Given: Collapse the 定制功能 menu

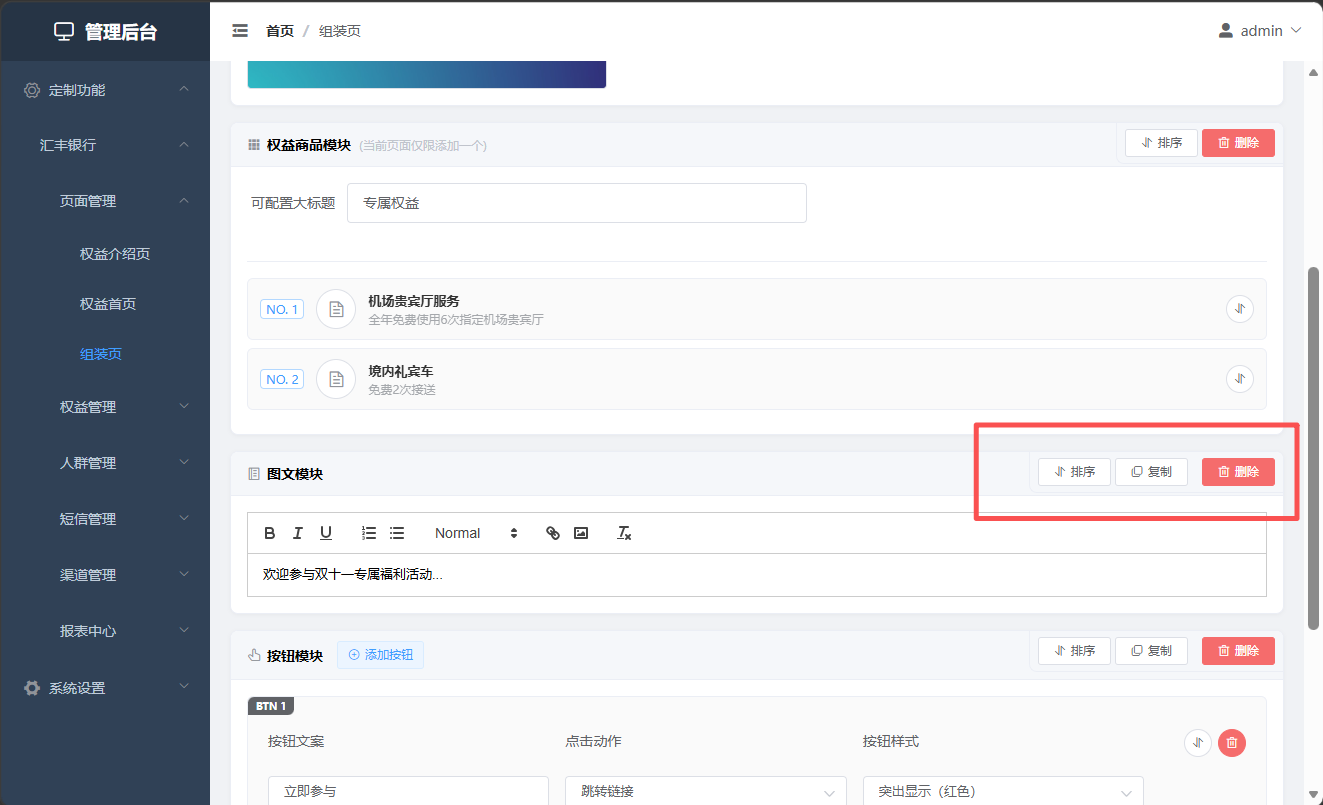Looking at the screenshot, I should [x=105, y=90].
